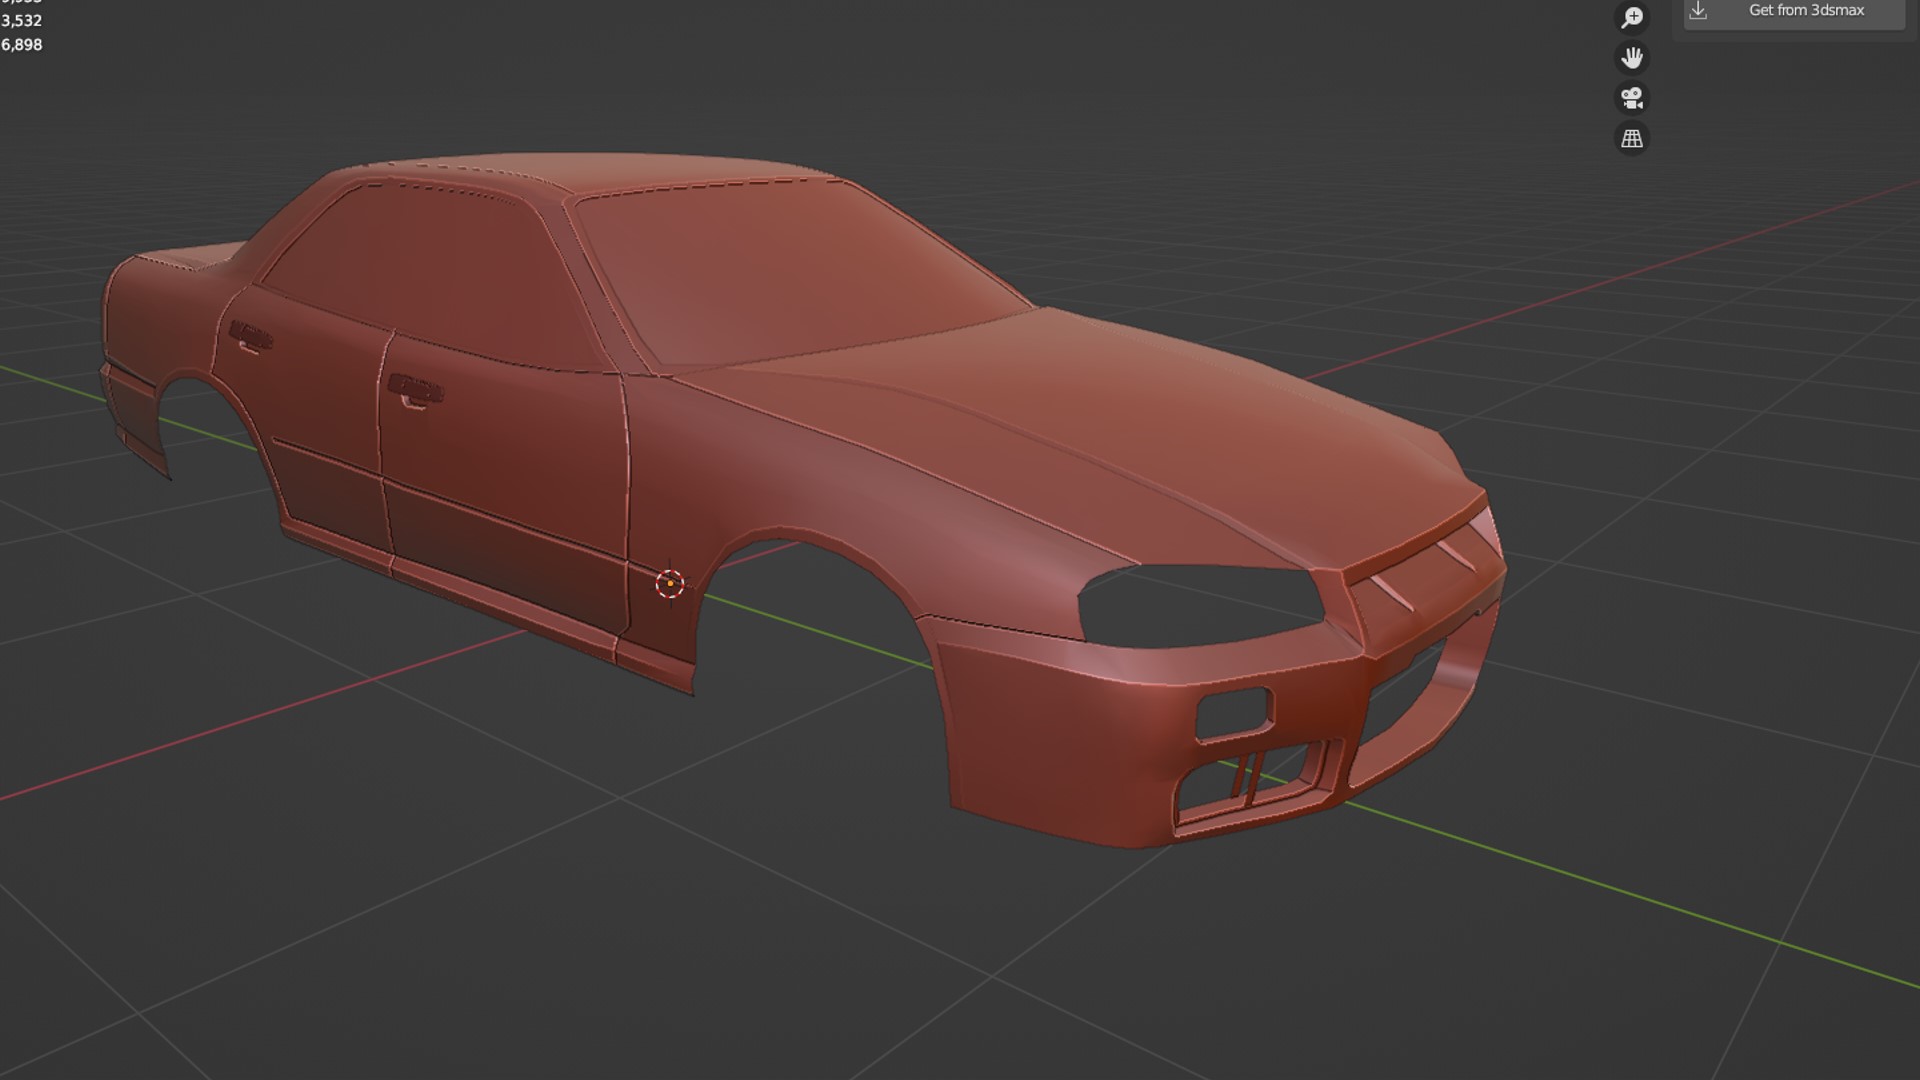This screenshot has height=1080, width=1920.
Task: Toggle the camera view icon
Action: pos(1632,98)
